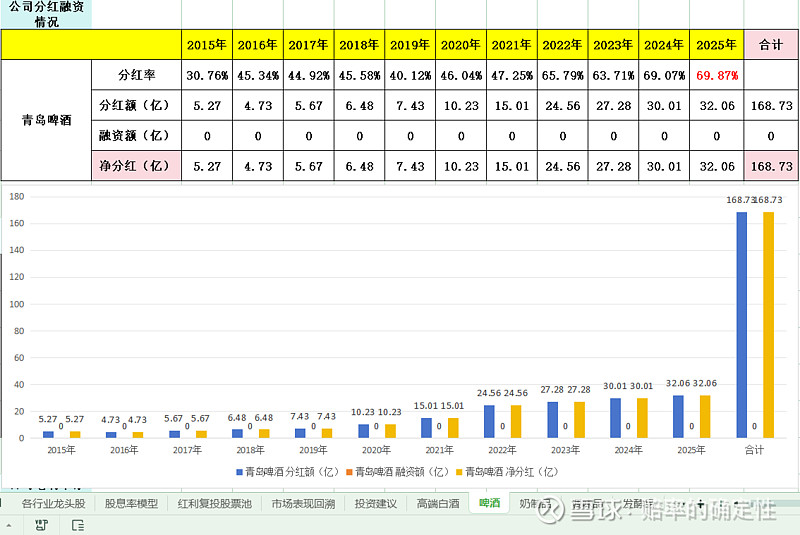Select 10.23 in the 分红额 row
This screenshot has height=535, width=800.
pyautogui.click(x=461, y=106)
